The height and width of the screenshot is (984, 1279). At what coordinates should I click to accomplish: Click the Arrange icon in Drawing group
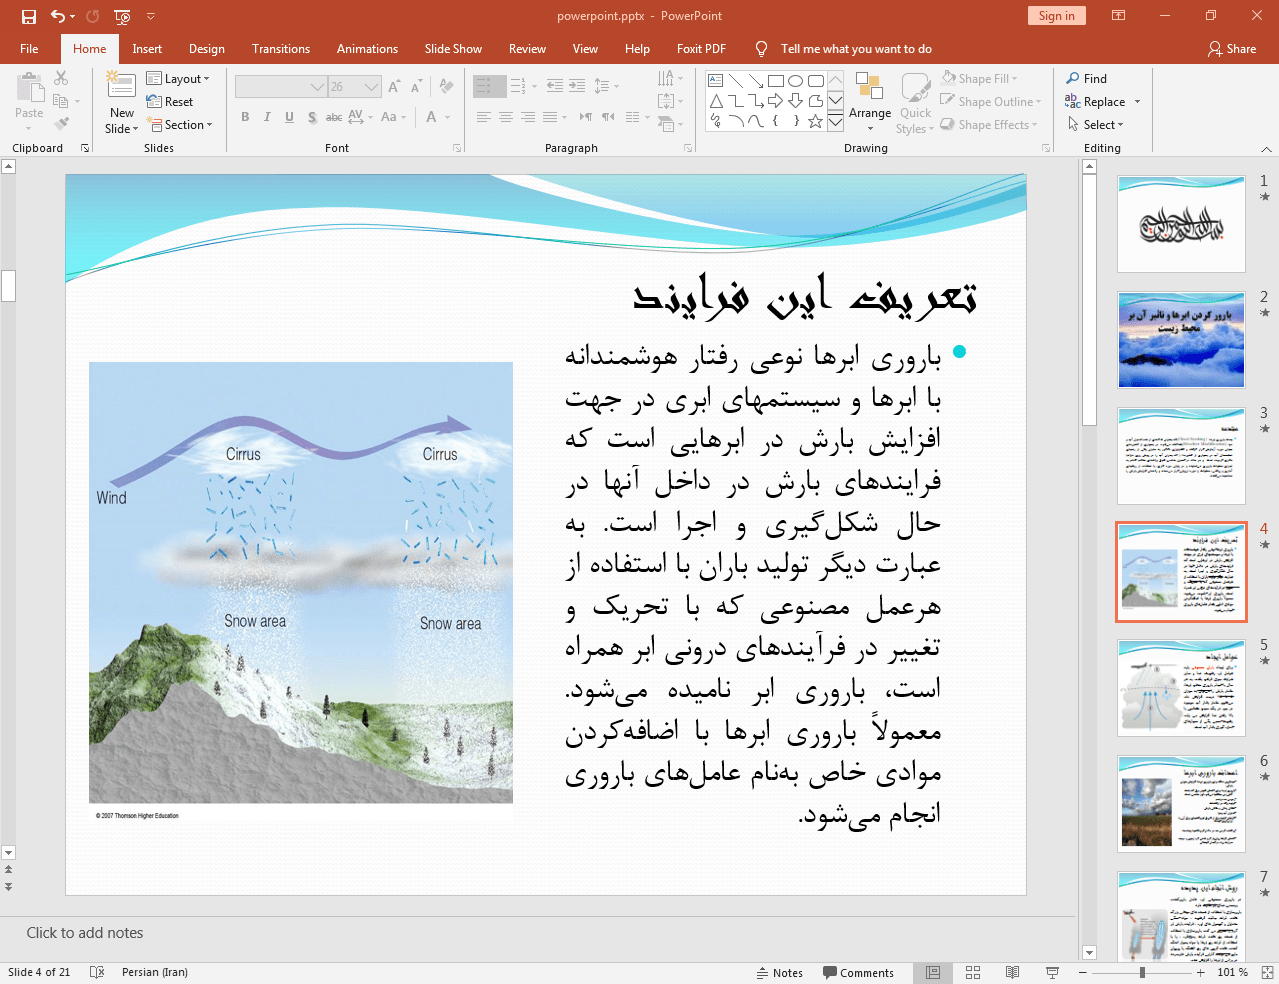pos(869,100)
